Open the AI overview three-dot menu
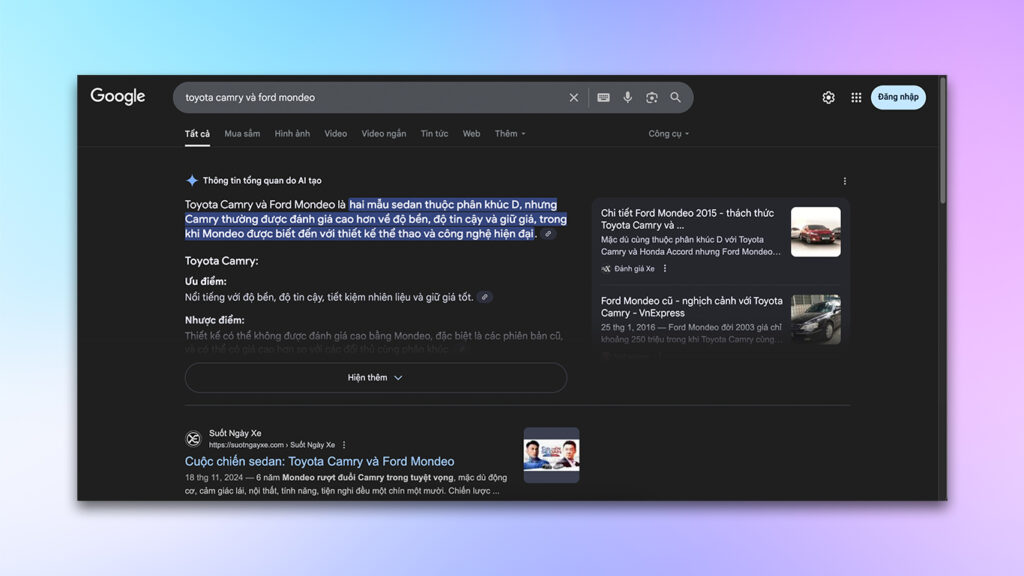The width and height of the screenshot is (1024, 576). pyautogui.click(x=844, y=181)
